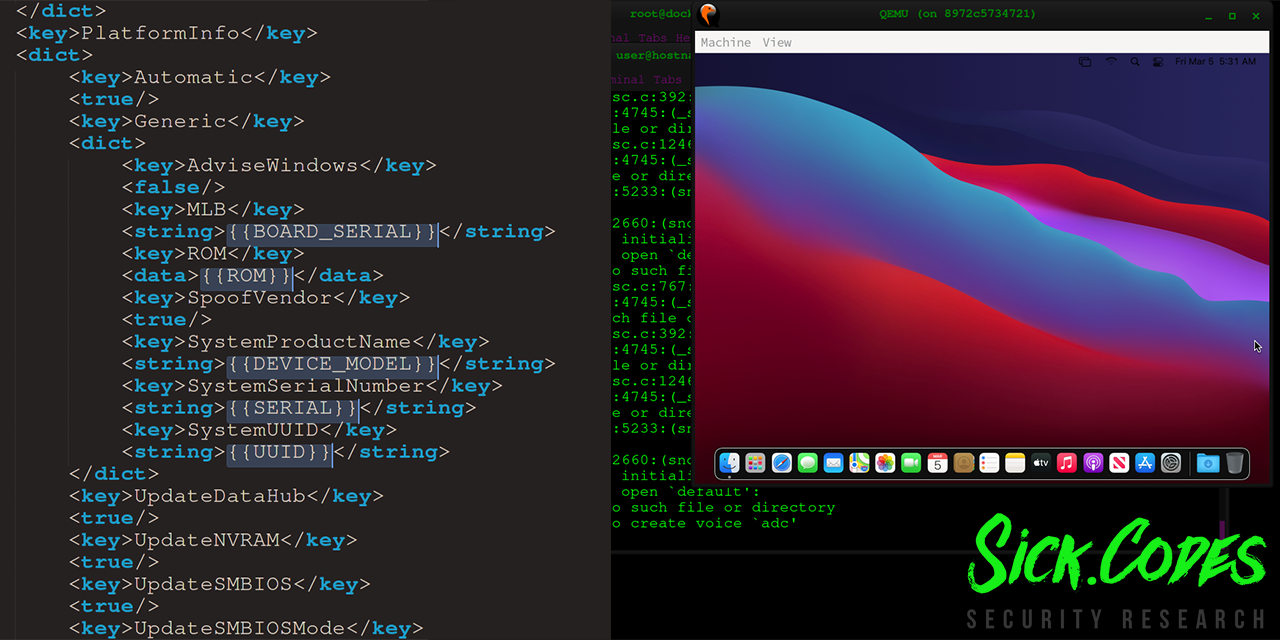Open Launchpad
Screen dimensions: 1280x640
pos(755,463)
